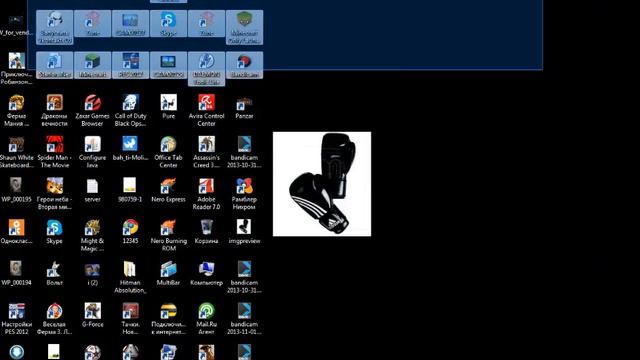Launch Nero Burning ROM shortcut
The width and height of the screenshot is (640, 360).
(x=169, y=236)
